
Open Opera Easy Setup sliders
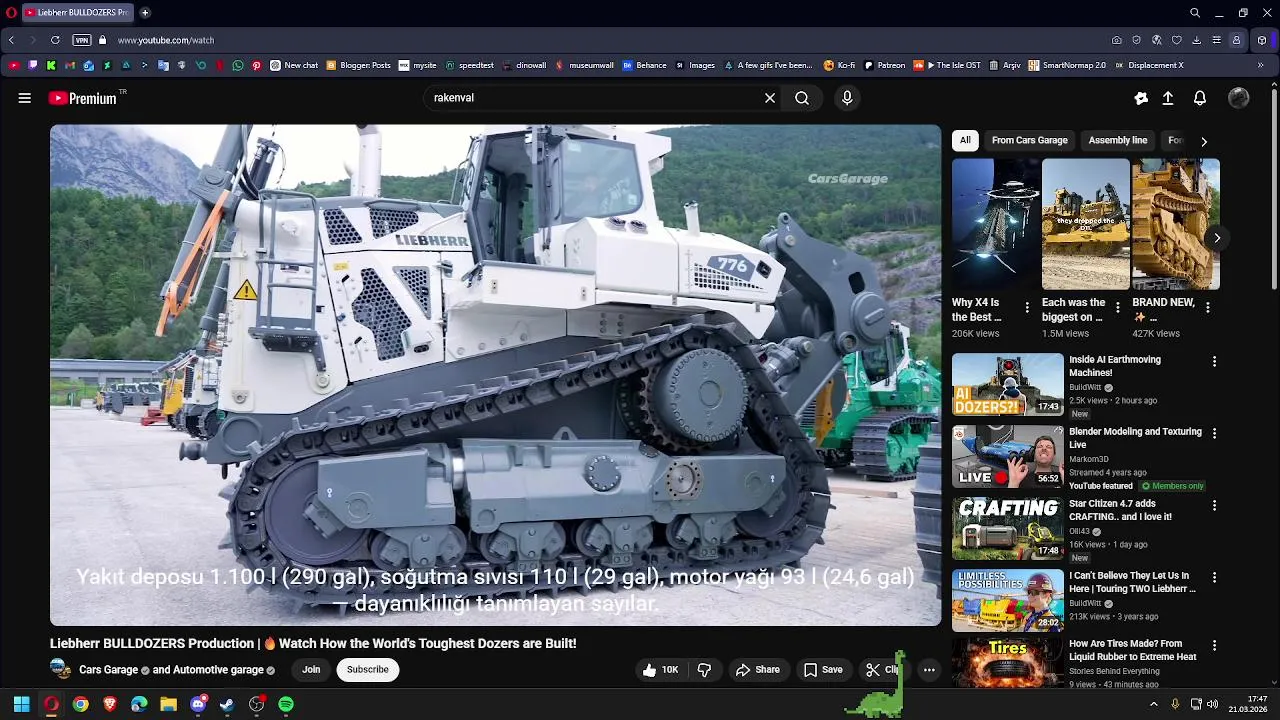point(1216,40)
